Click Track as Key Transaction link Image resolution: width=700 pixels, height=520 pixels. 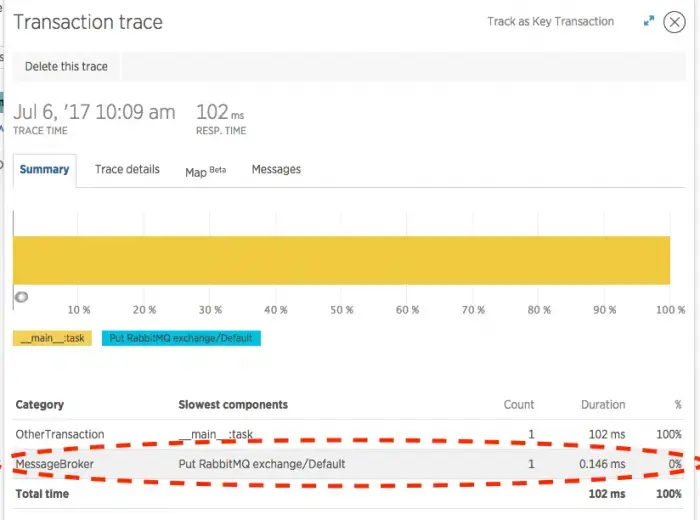tap(550, 21)
